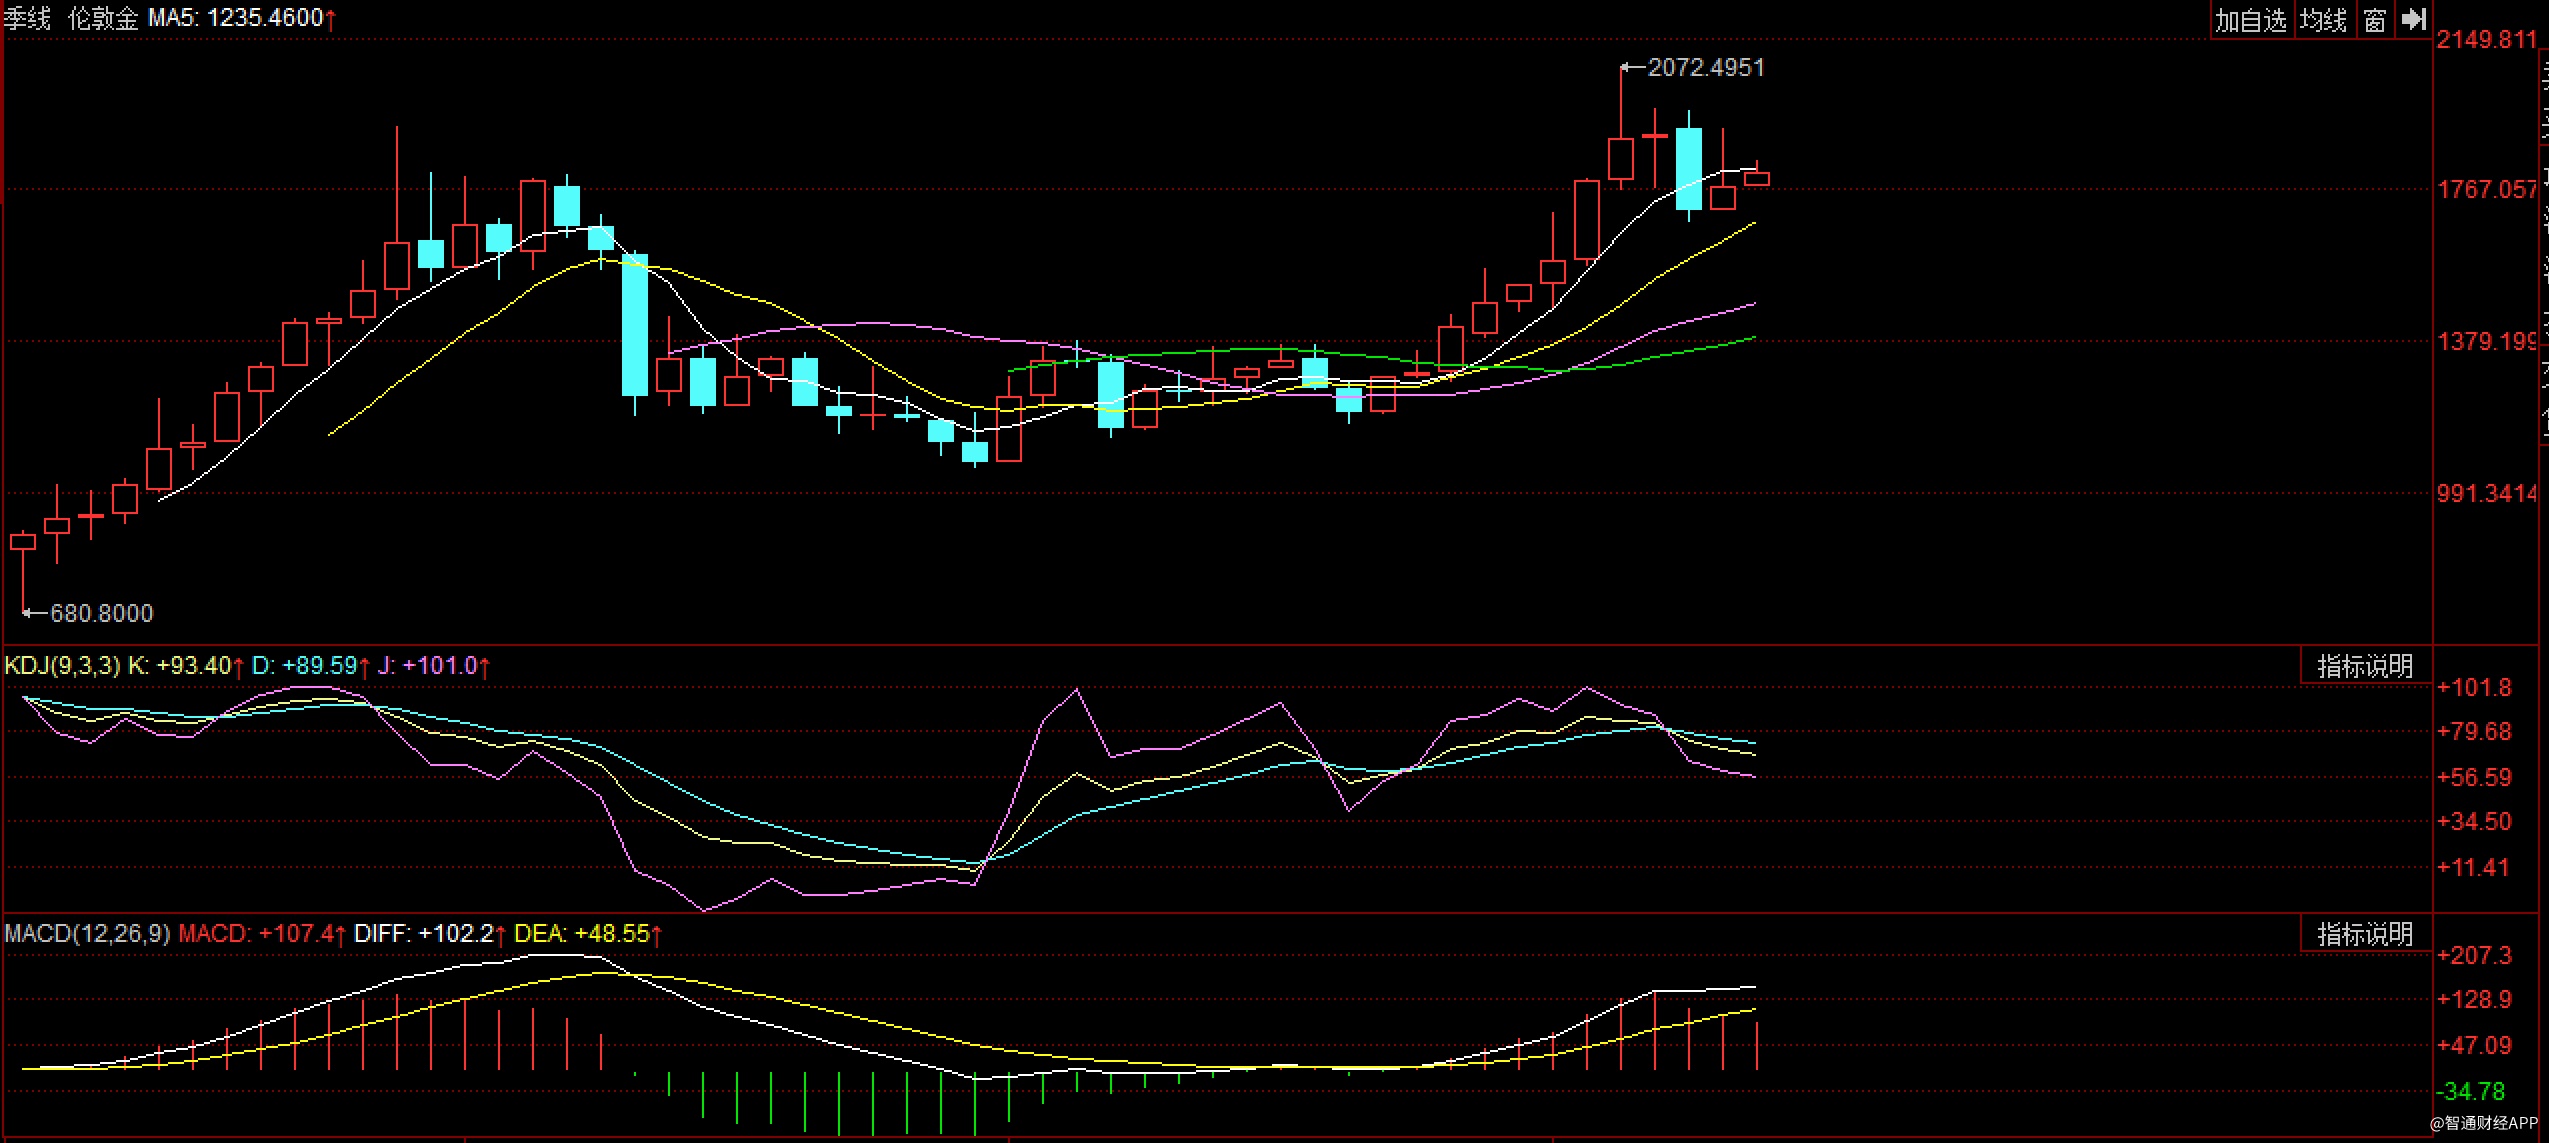Toggle the 均线 moving average lines
Screen dimensions: 2549x1143
click(x=2323, y=20)
